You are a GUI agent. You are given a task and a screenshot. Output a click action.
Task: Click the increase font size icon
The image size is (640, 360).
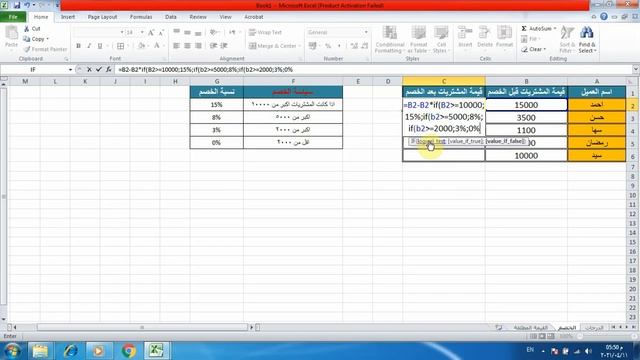pos(151,32)
